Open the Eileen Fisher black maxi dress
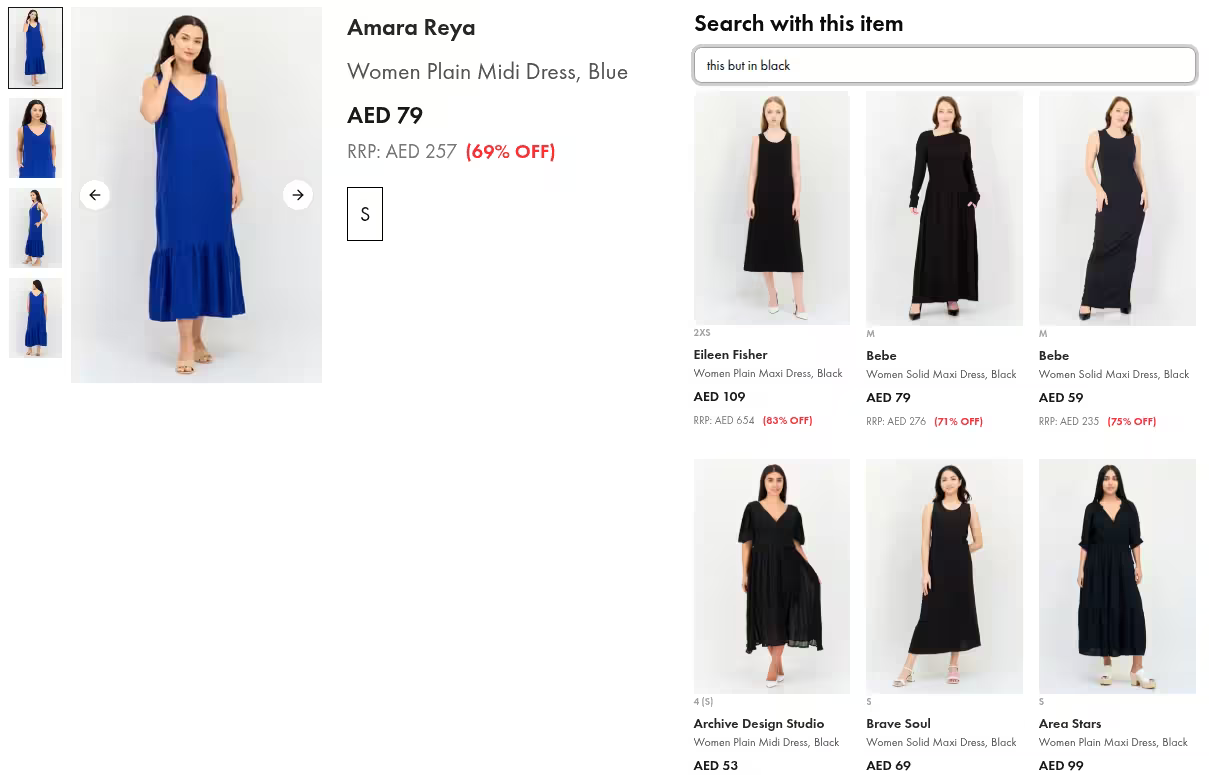This screenshot has width=1209, height=775. [x=771, y=207]
